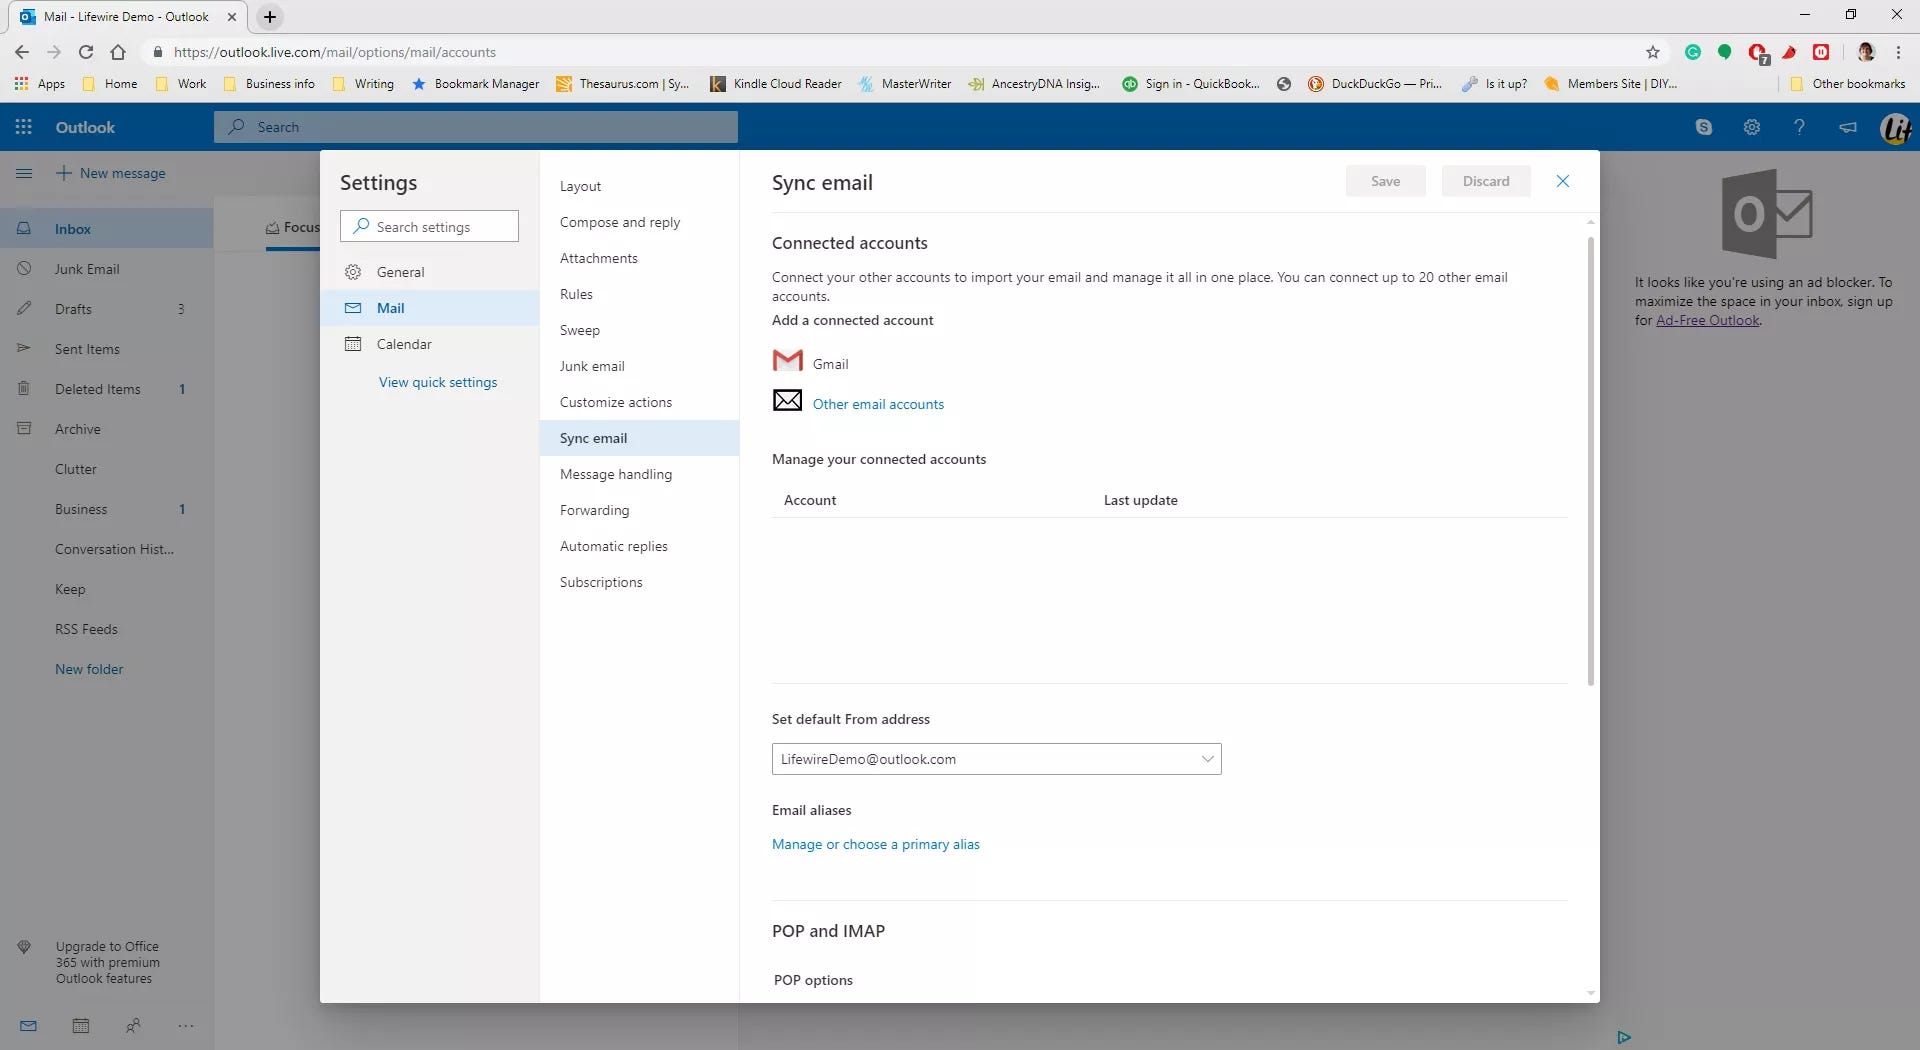Open Chrome menu three dots
This screenshot has height=1050, width=1920.
click(x=1899, y=52)
